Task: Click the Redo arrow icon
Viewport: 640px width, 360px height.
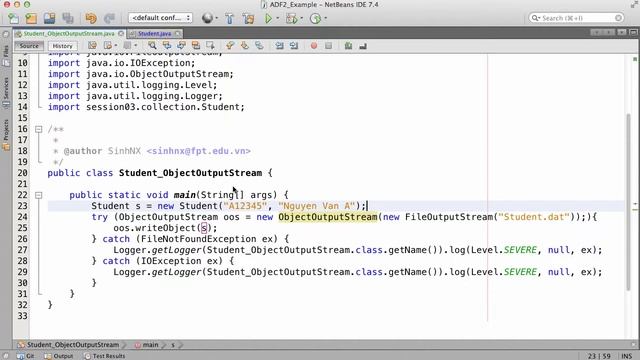Action: [109, 18]
